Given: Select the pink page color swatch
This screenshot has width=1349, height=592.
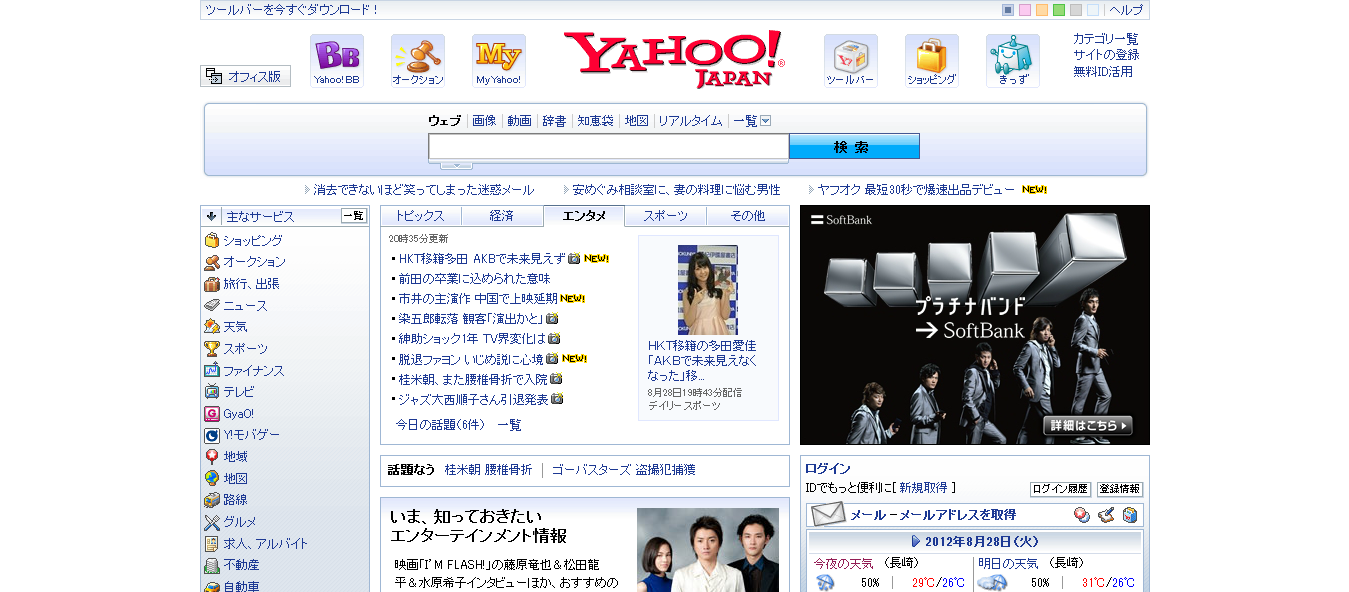Looking at the screenshot, I should [x=1025, y=10].
